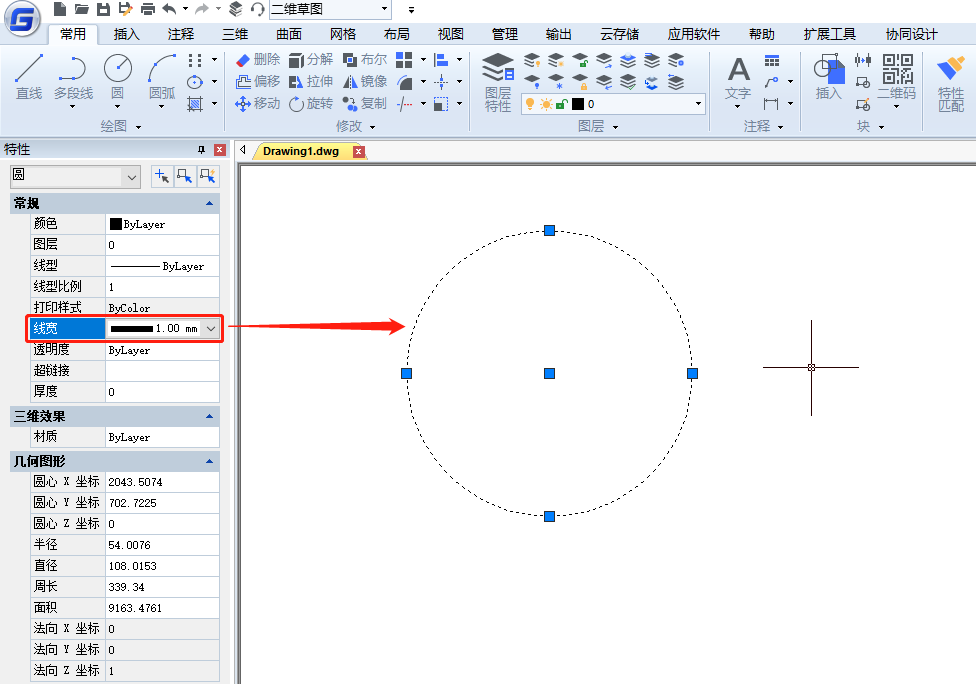Click the application logo menu button
The height and width of the screenshot is (684, 976).
pyautogui.click(x=22, y=19)
